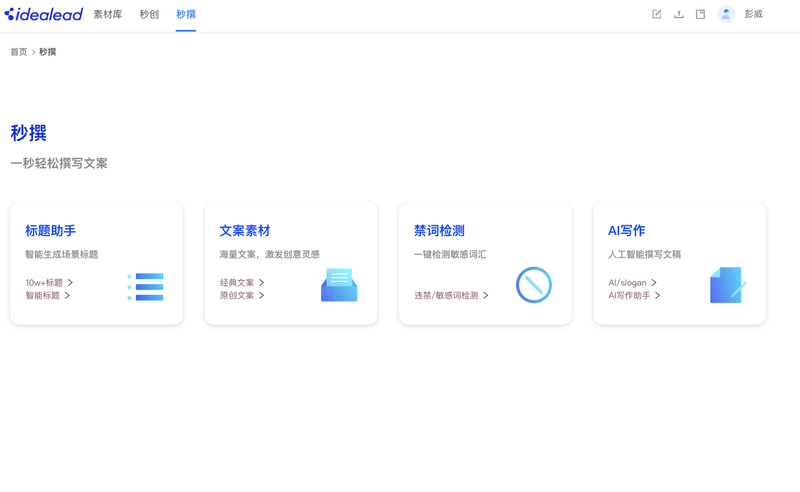Select the 秒撰 tab
This screenshot has height=492, width=800.
click(186, 14)
